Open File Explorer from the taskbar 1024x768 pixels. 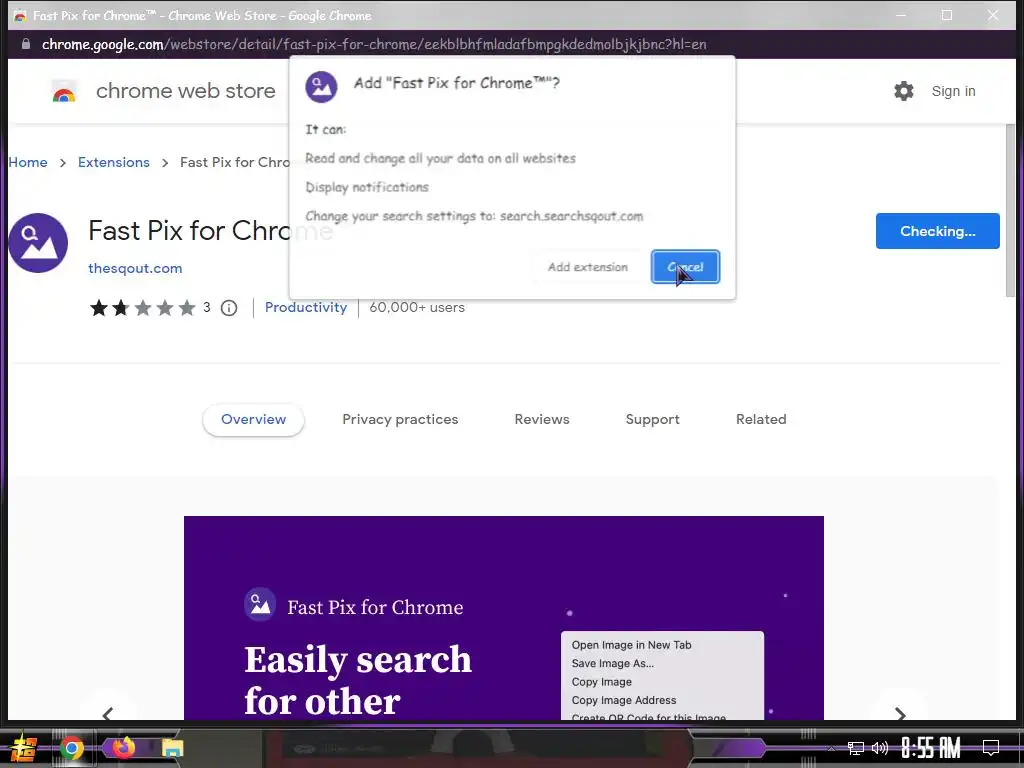click(x=172, y=748)
